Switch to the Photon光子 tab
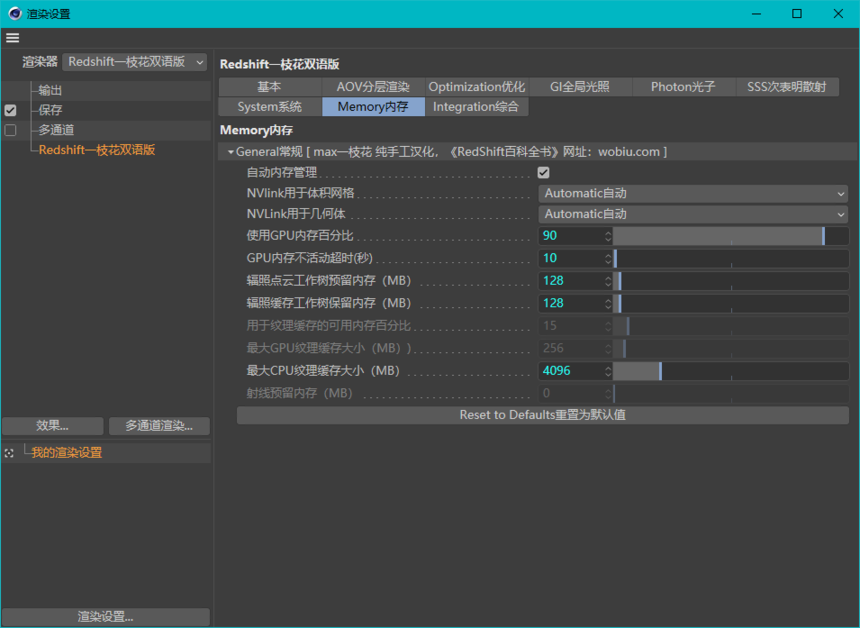 683,87
